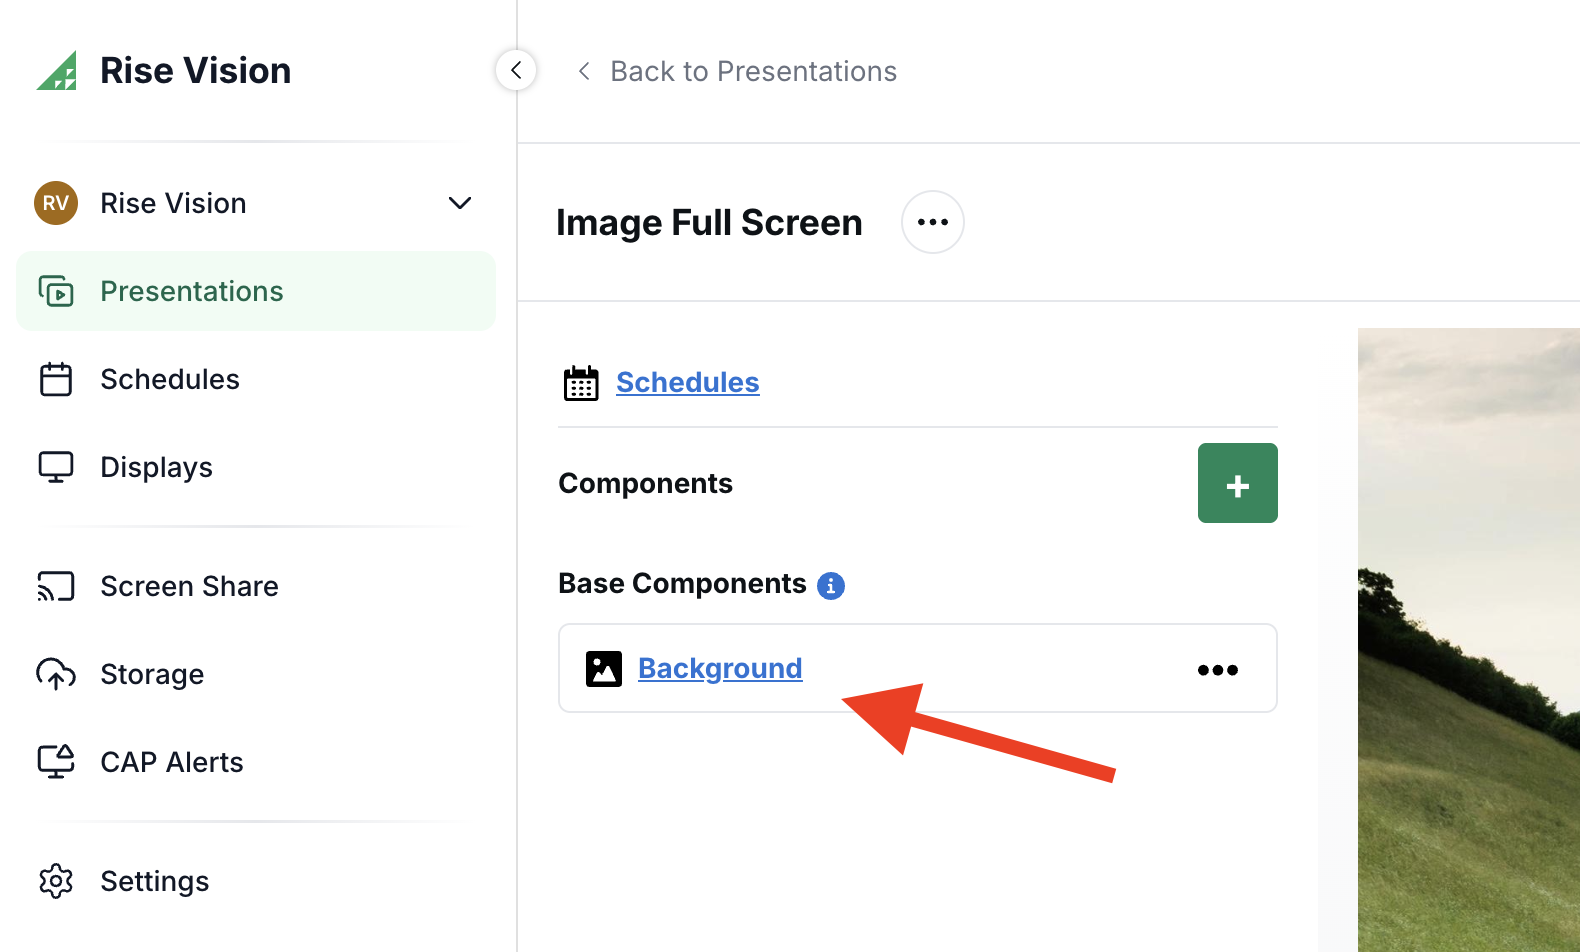This screenshot has height=952, width=1580.
Task: Click the Rise Vision logo icon
Action: pyautogui.click(x=57, y=71)
